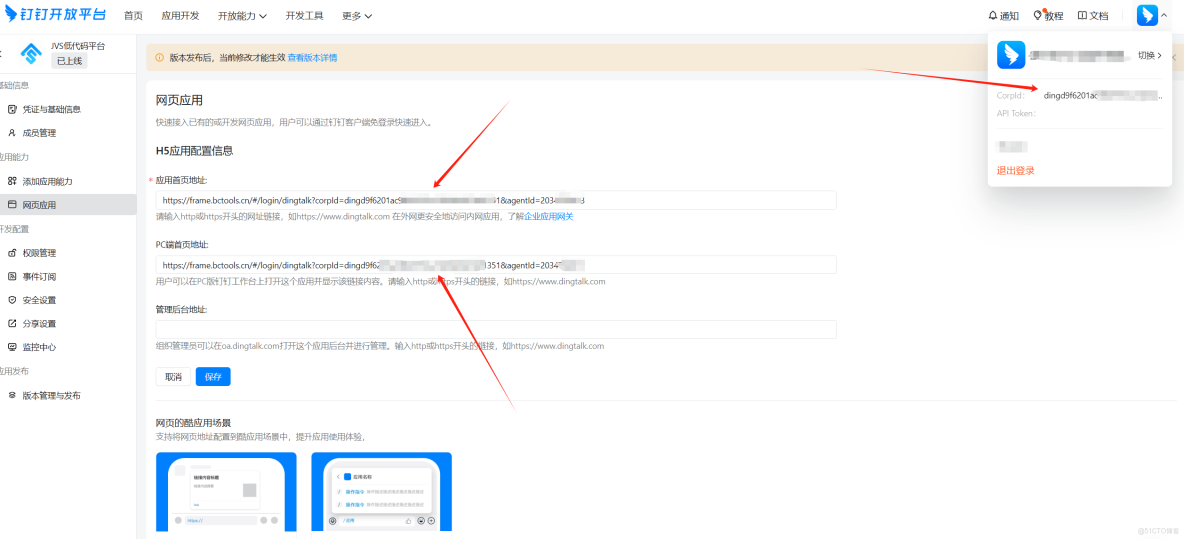Screen dimensions: 1184x539
Task: Click the DingTalk Open Platform logo
Action: [54, 14]
